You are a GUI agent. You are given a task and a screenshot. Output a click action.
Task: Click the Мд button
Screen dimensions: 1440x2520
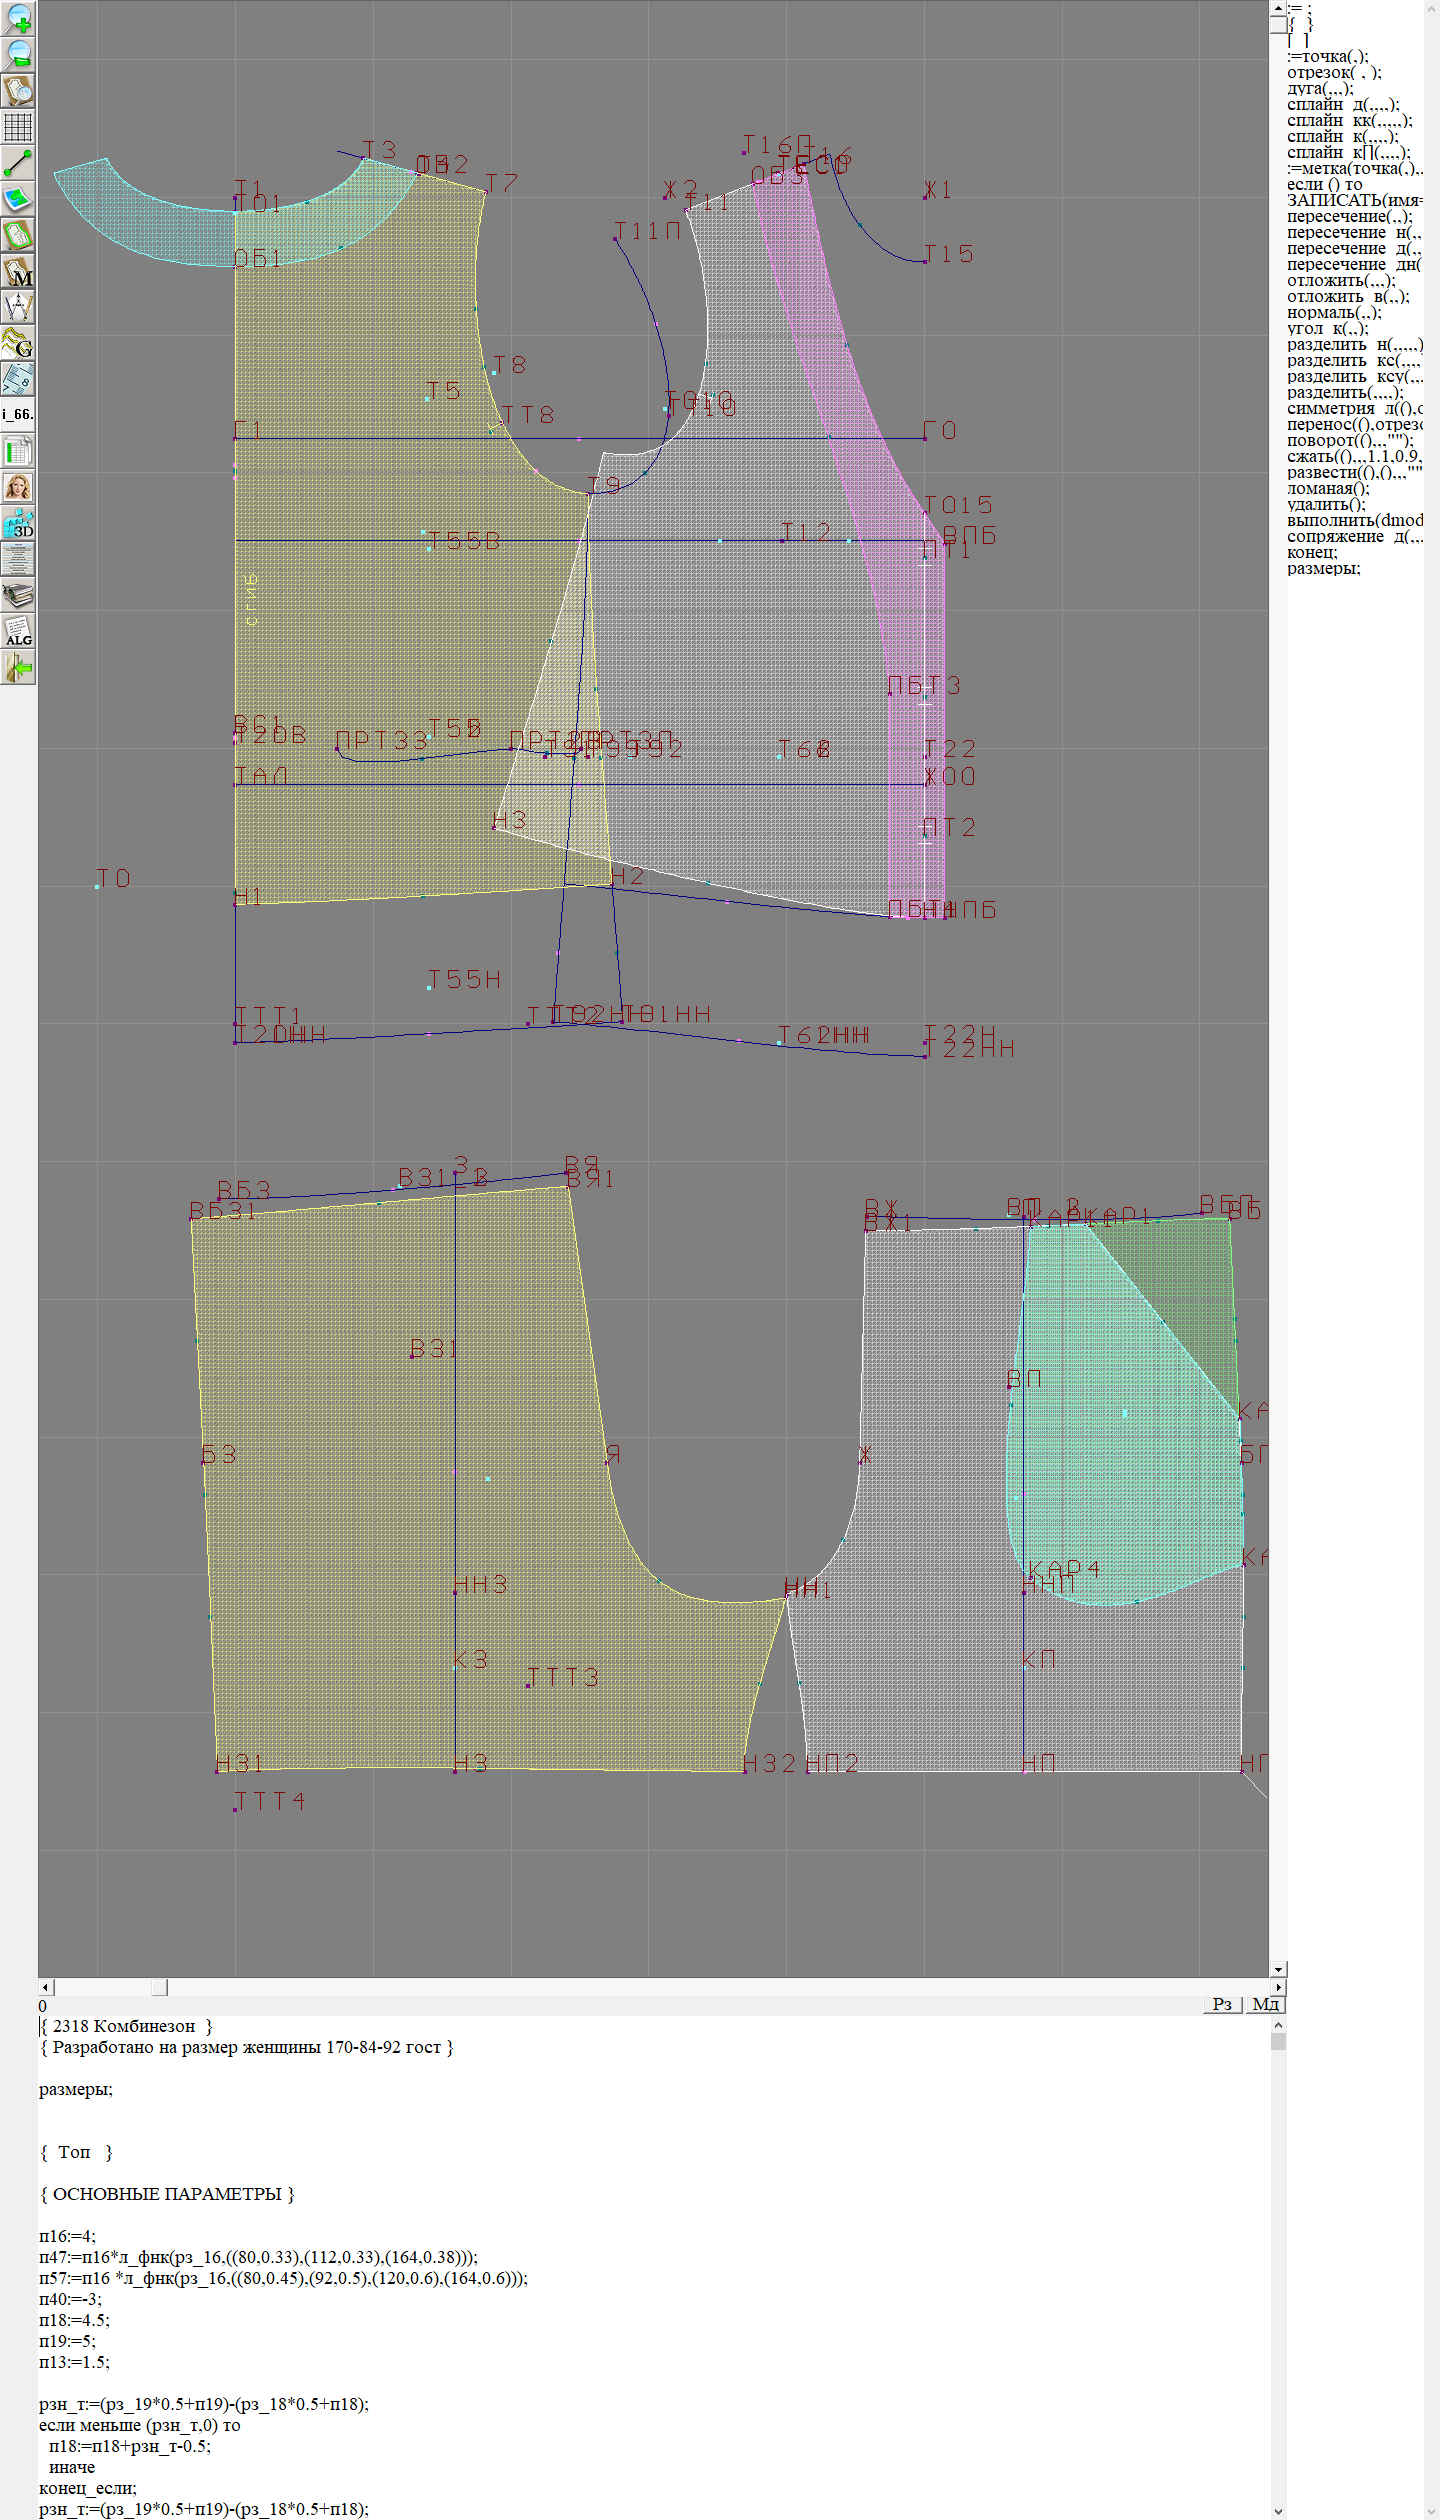coord(1265,2004)
